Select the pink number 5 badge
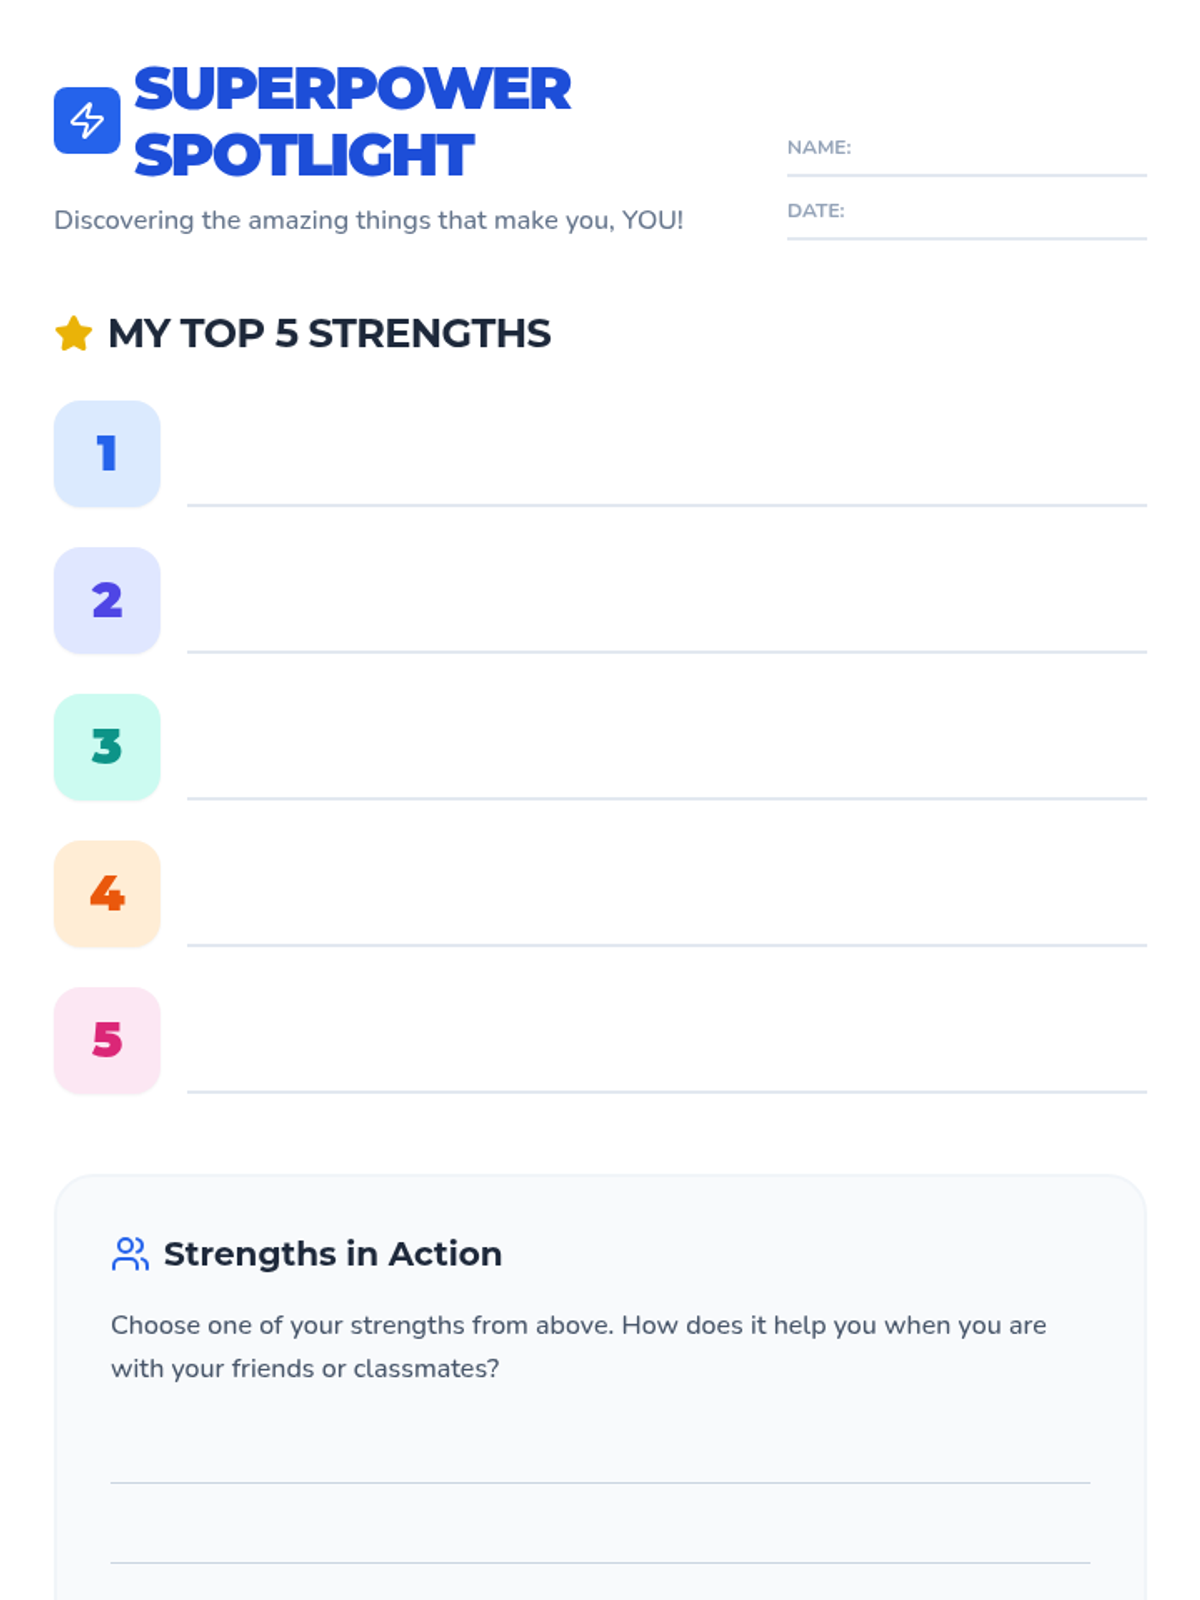This screenshot has height=1600, width=1200. pos(107,1041)
